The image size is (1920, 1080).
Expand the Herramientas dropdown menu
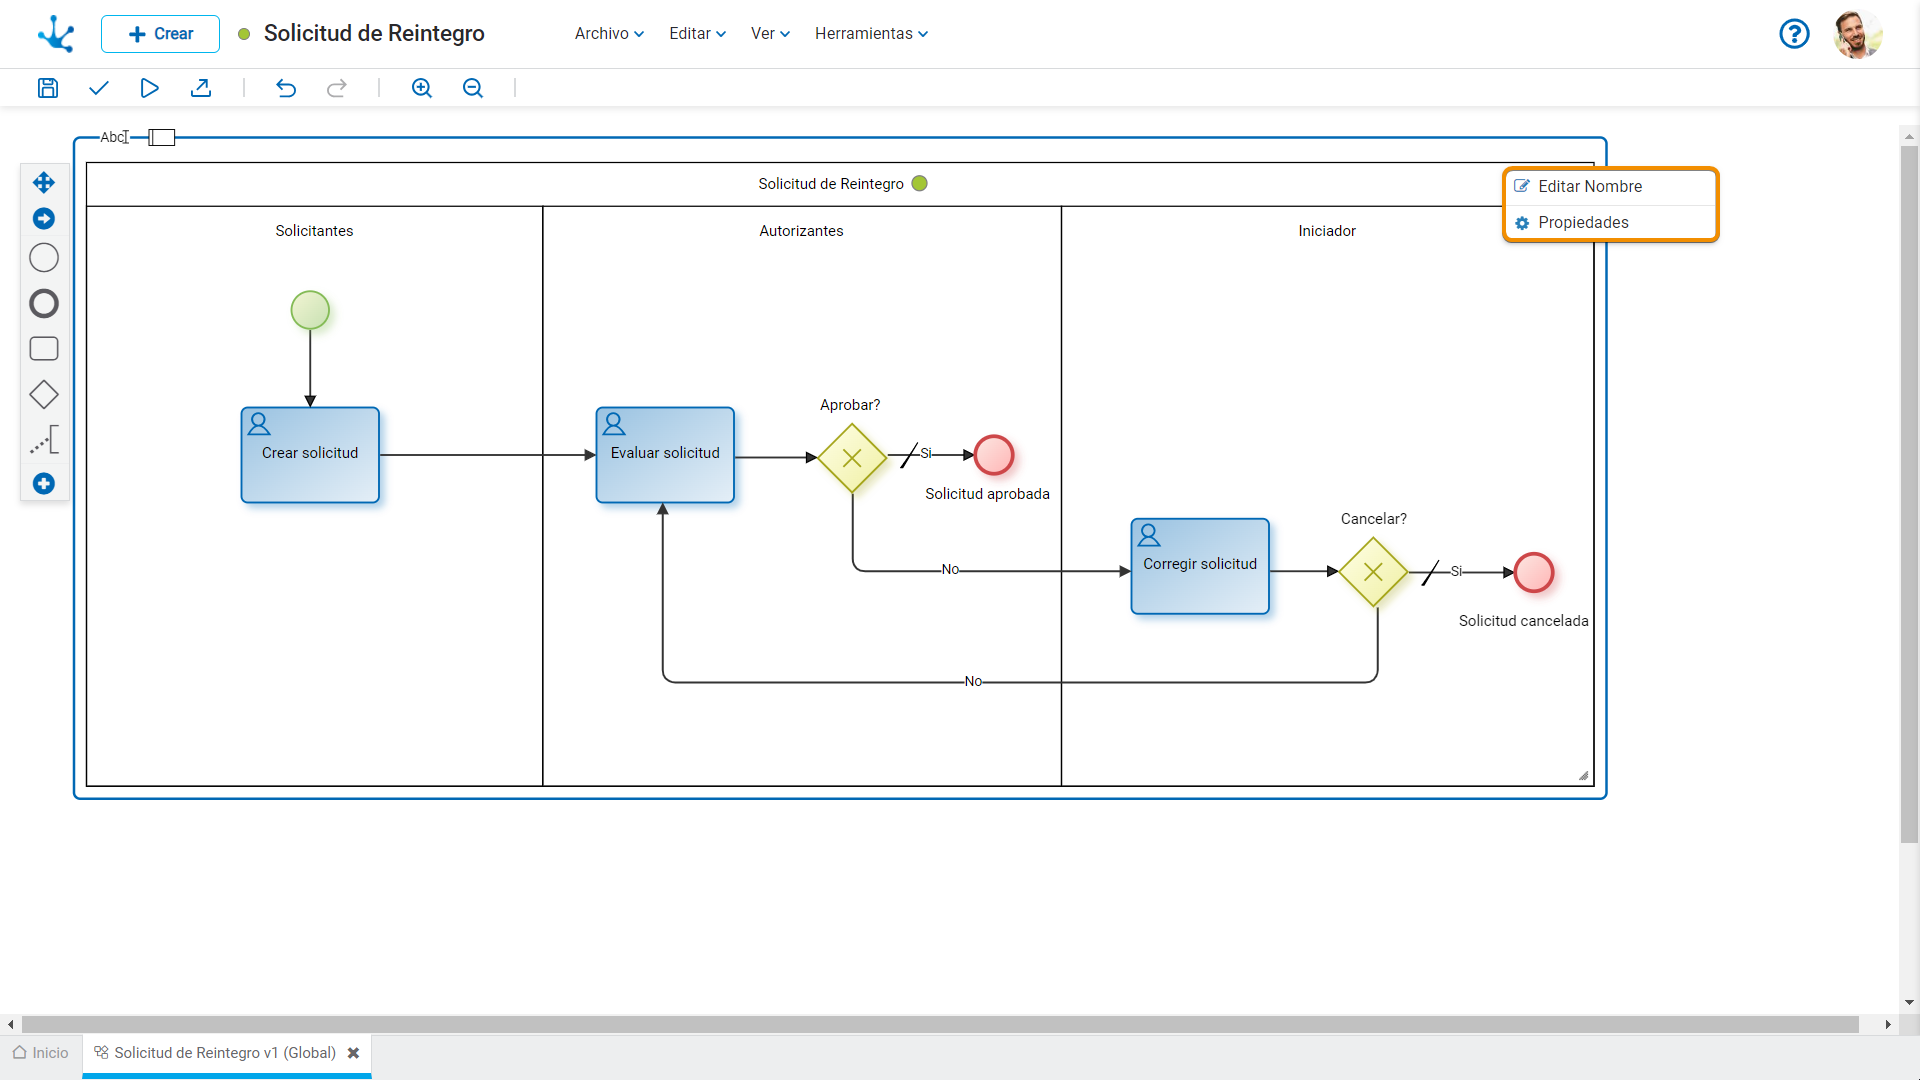click(871, 33)
